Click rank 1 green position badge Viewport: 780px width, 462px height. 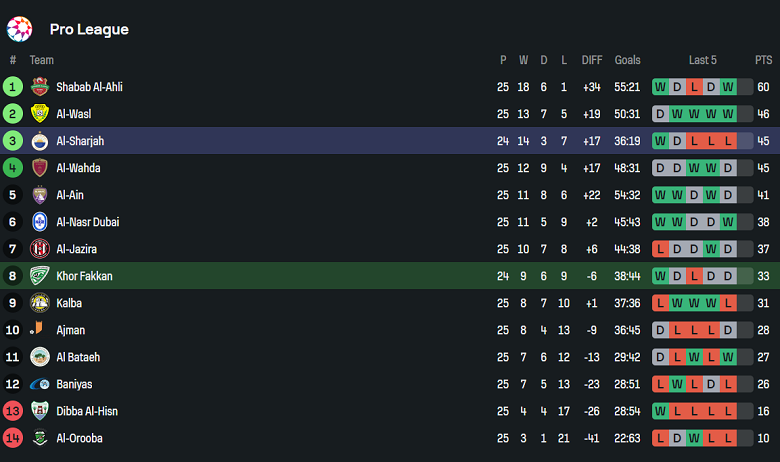tap(13, 87)
